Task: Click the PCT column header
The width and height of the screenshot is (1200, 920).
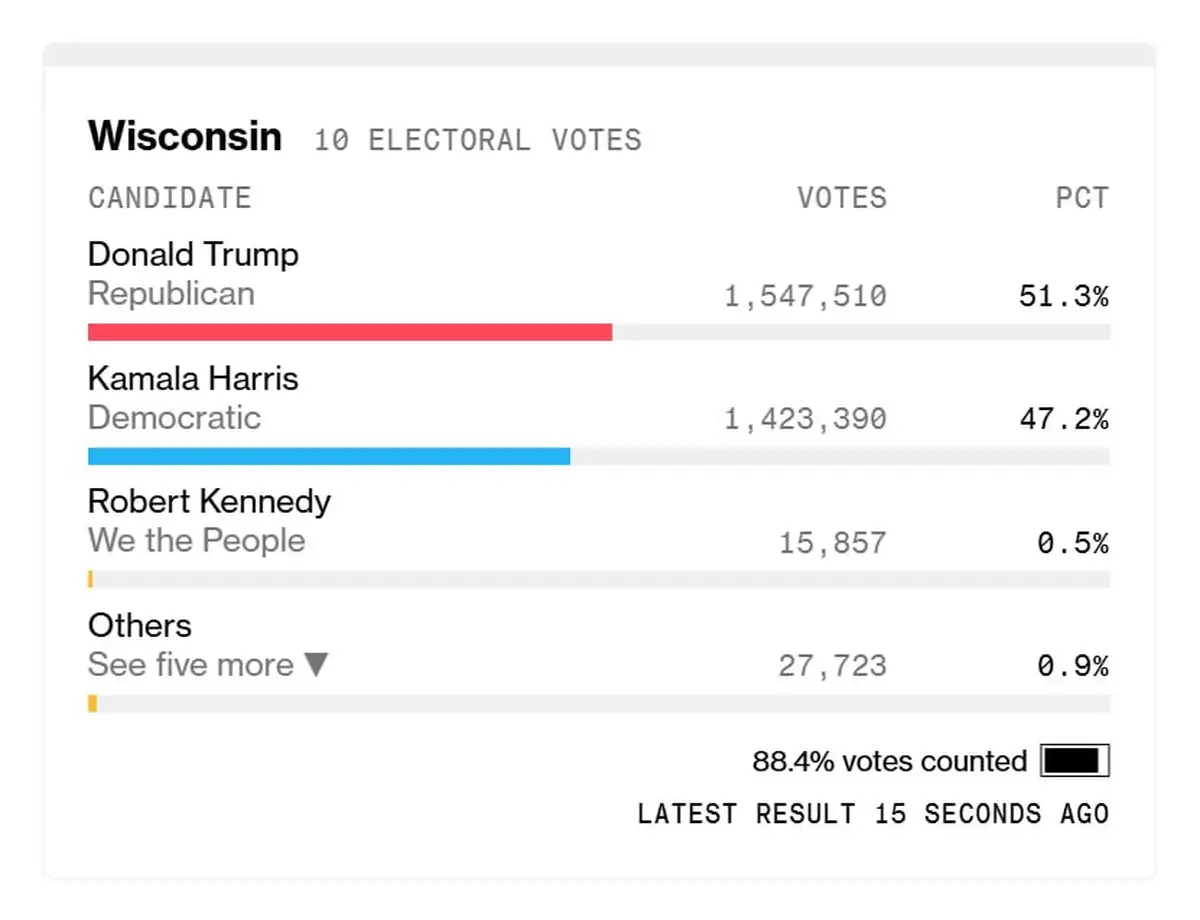Action: pos(1082,198)
